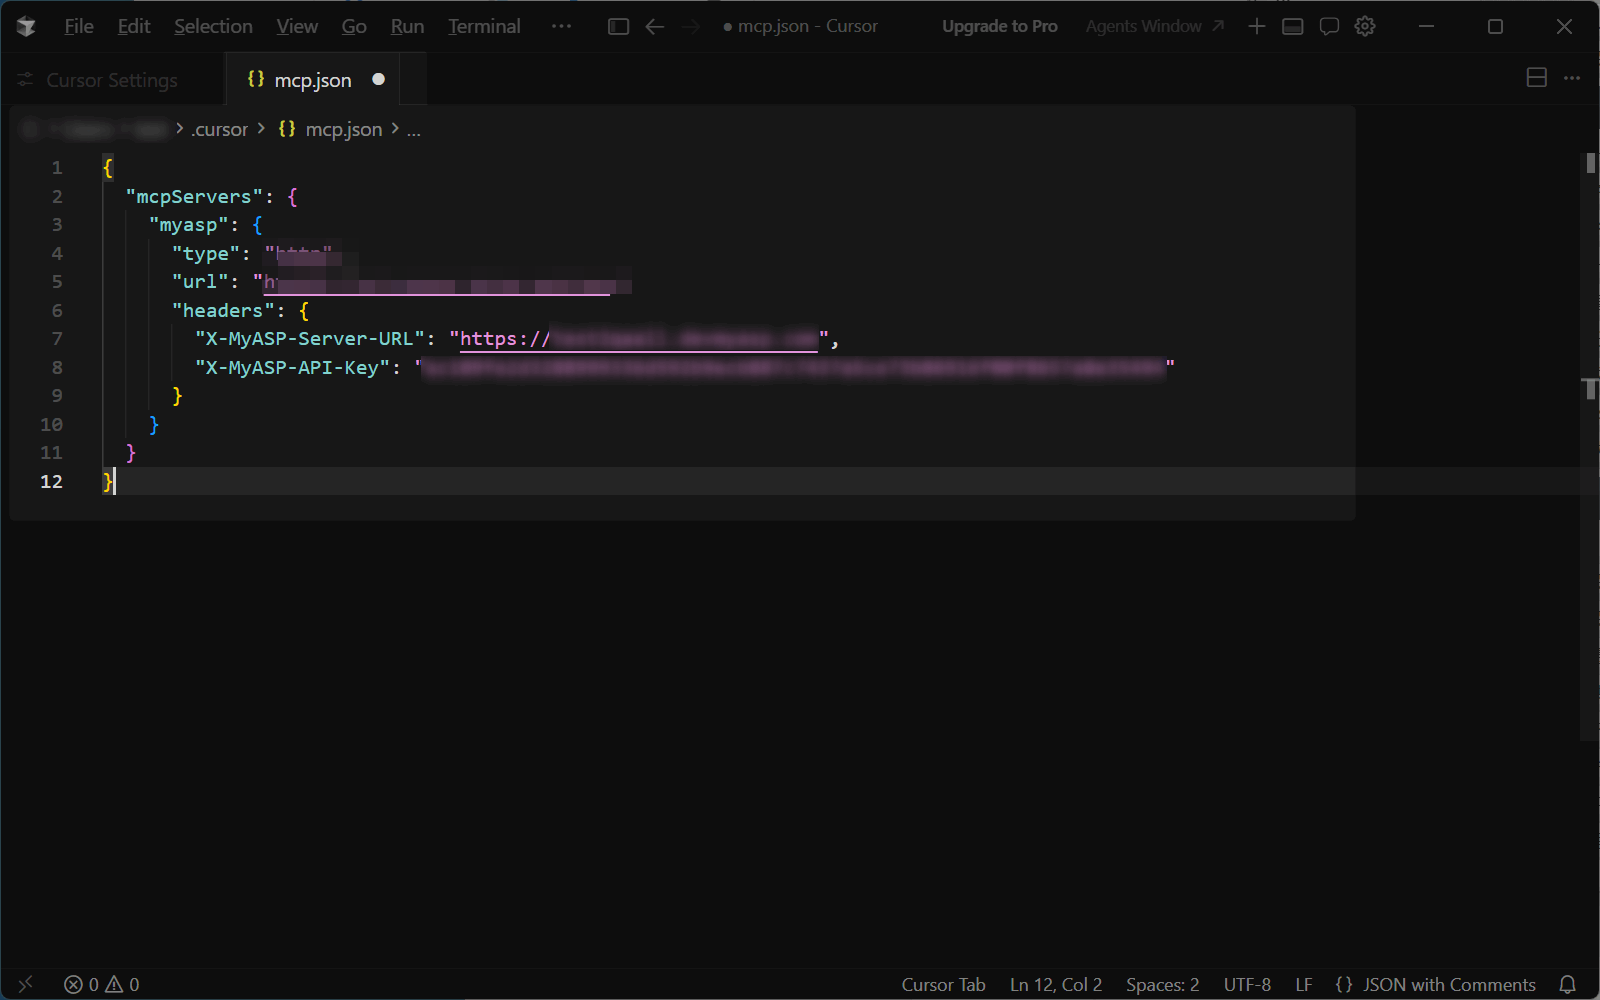Click the .cursor folder breadcrumb
1600x1000 pixels.
219,129
